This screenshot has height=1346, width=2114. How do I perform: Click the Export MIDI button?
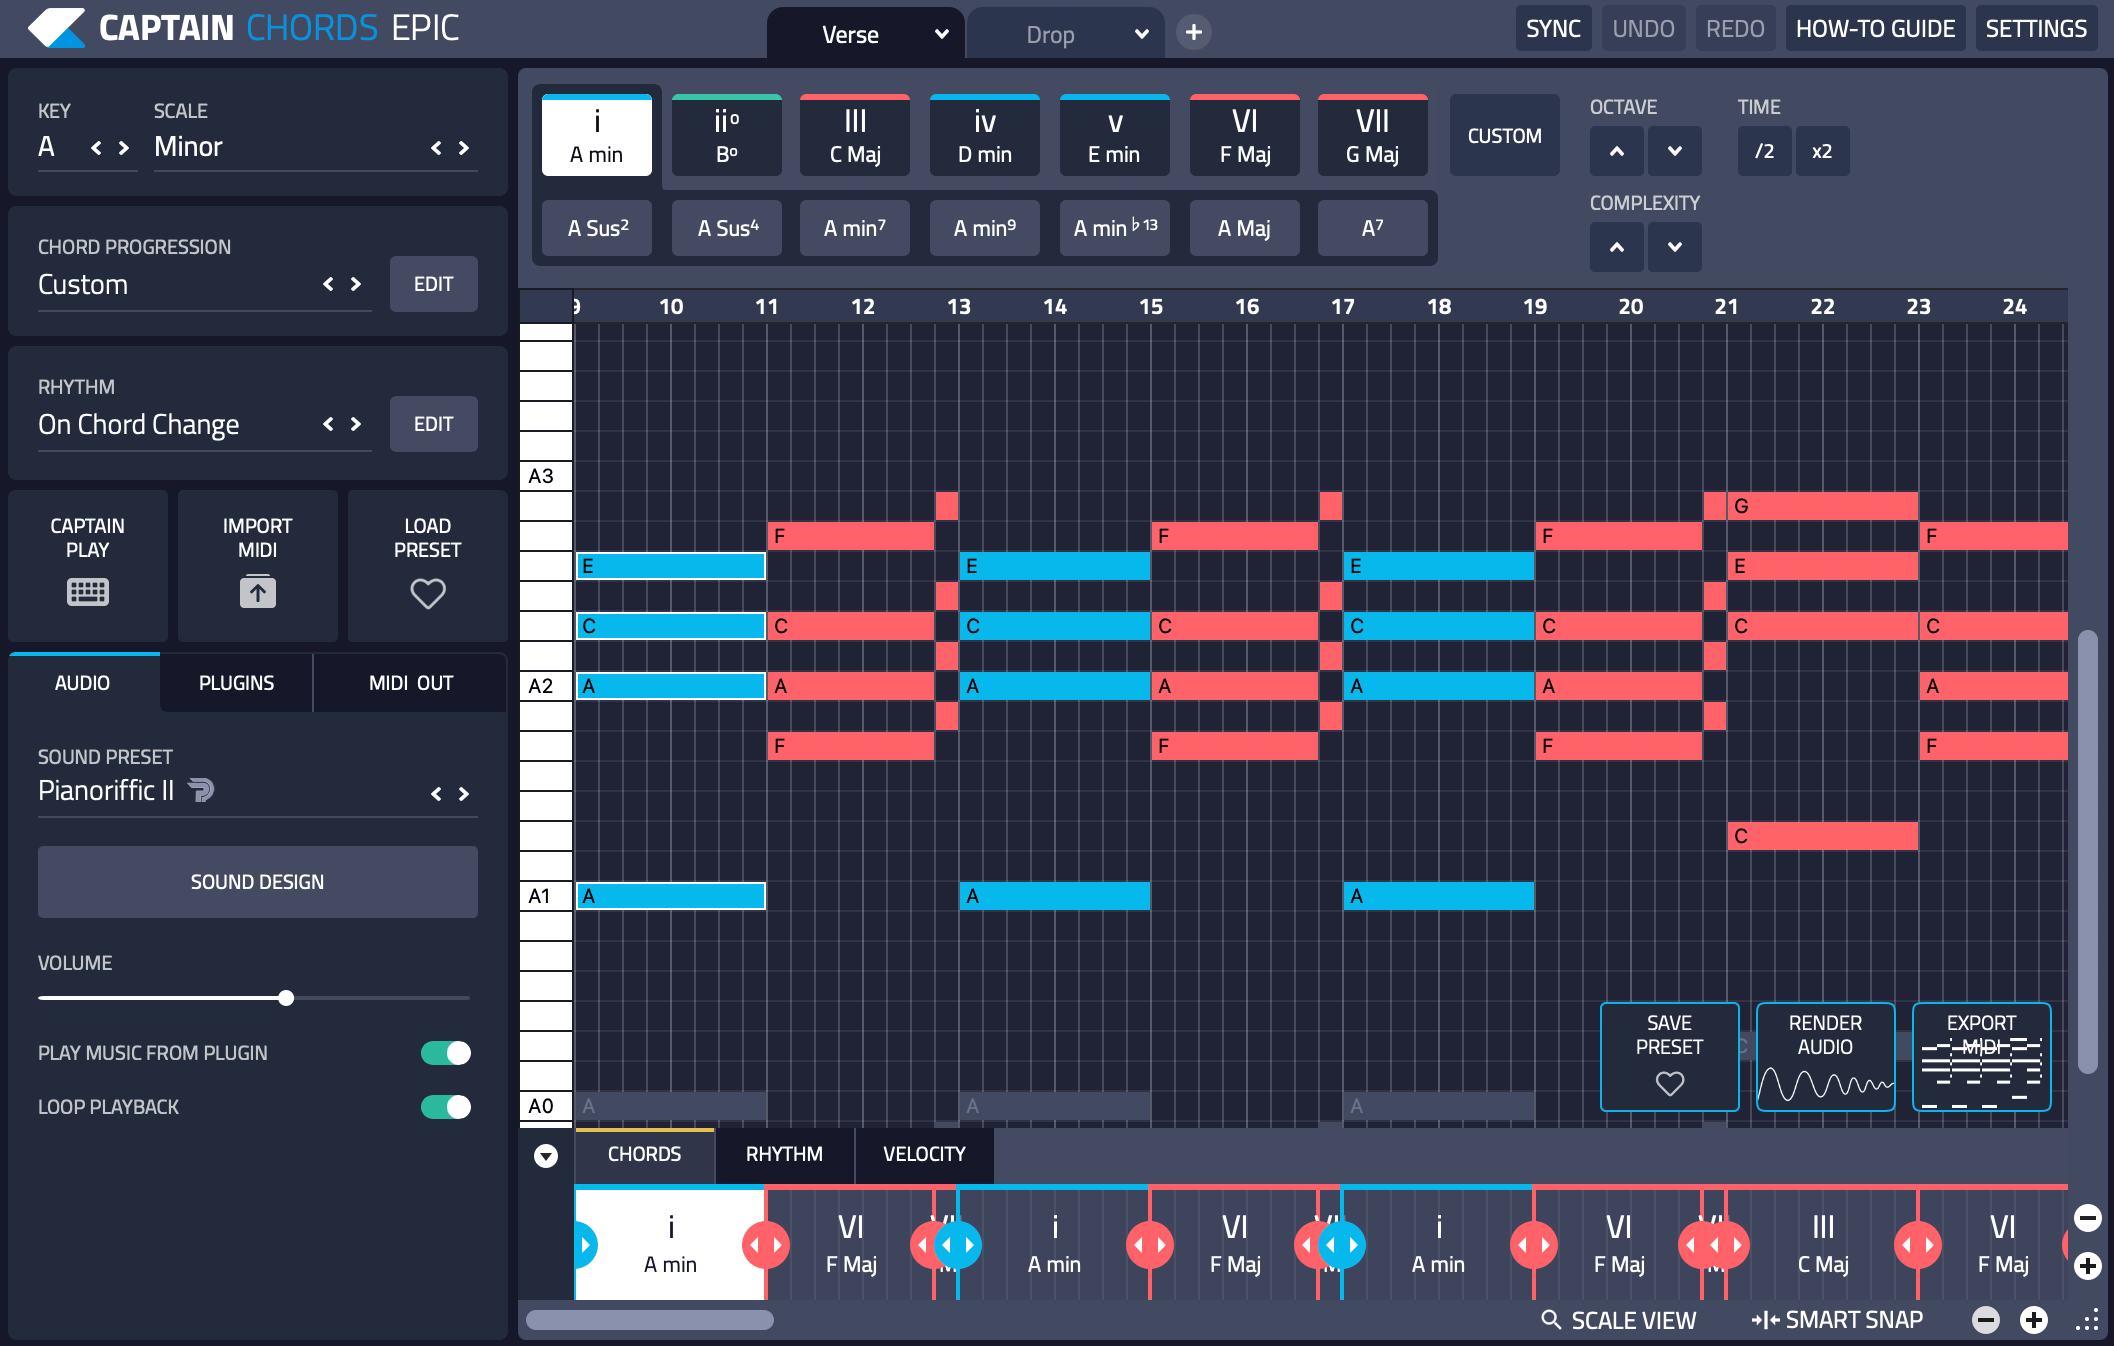[x=1981, y=1057]
